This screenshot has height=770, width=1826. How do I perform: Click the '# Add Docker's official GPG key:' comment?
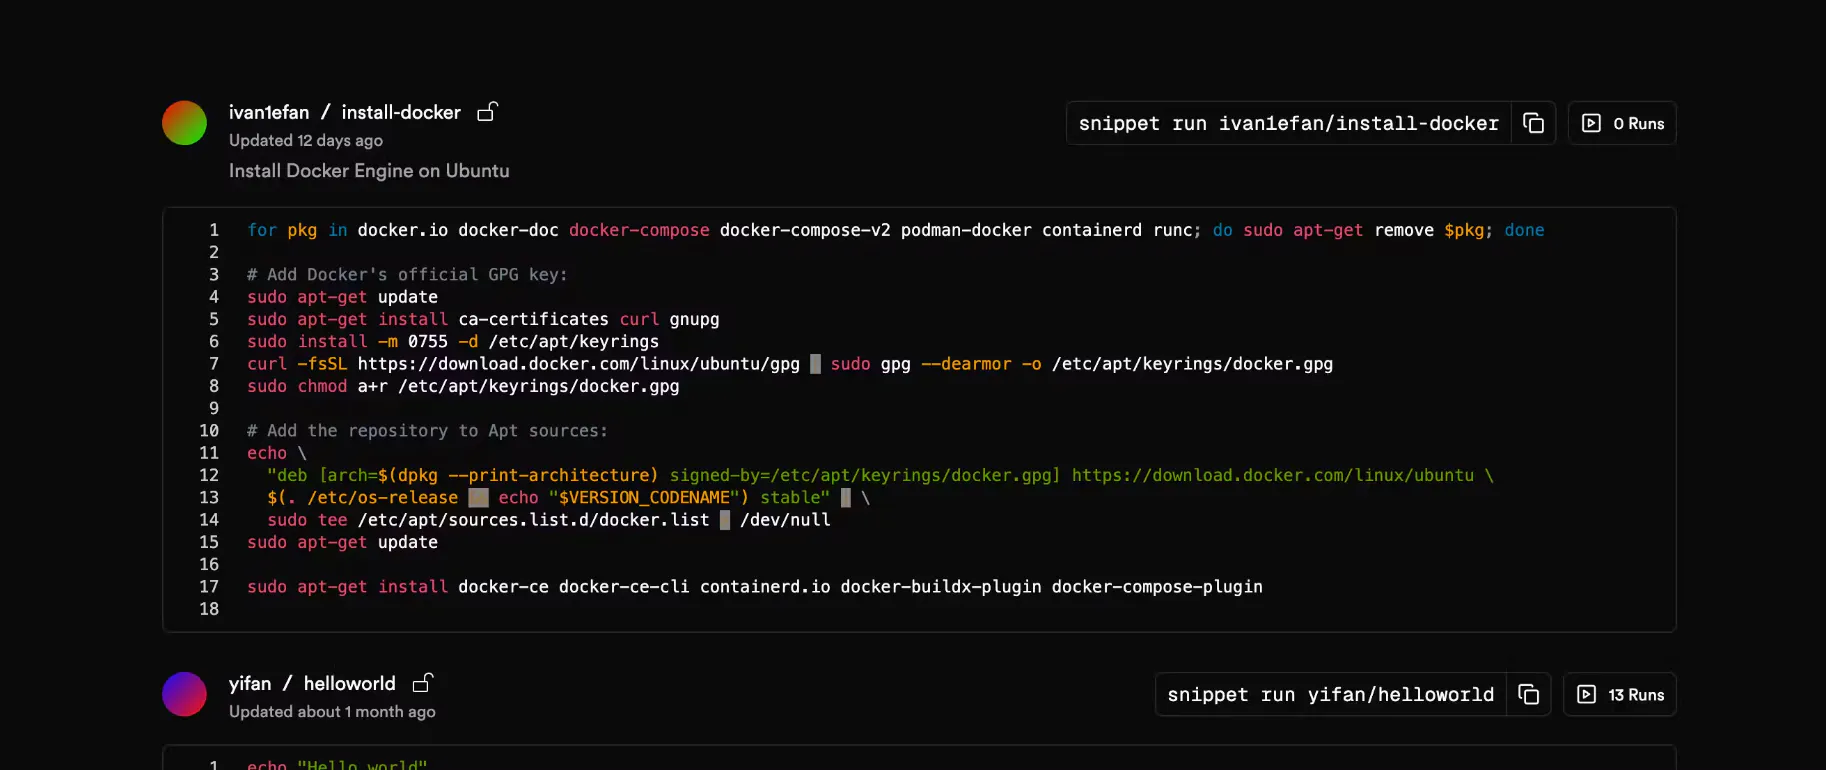[407, 275]
